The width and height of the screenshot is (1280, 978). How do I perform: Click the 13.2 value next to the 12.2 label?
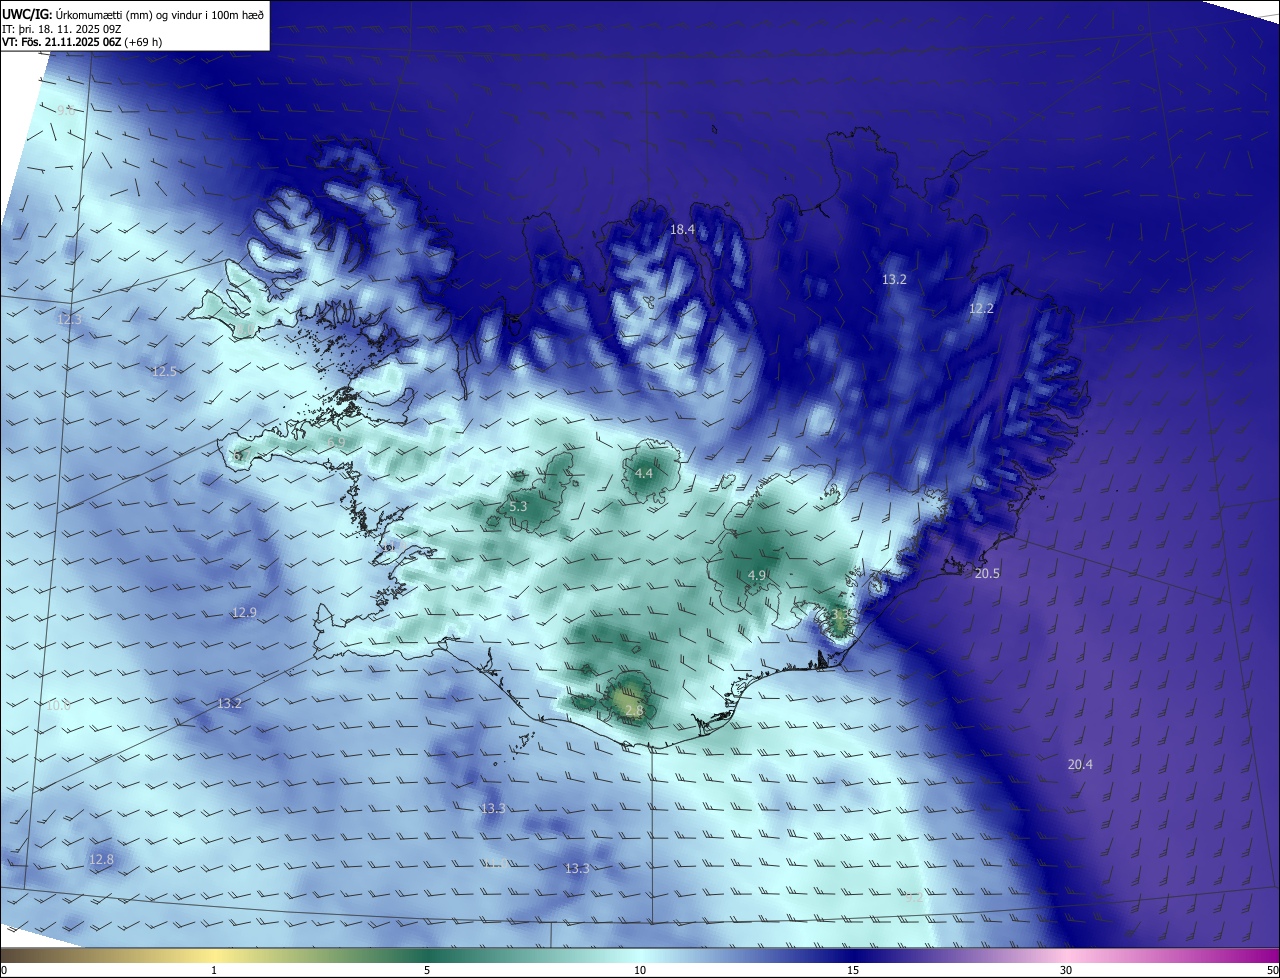tap(894, 280)
